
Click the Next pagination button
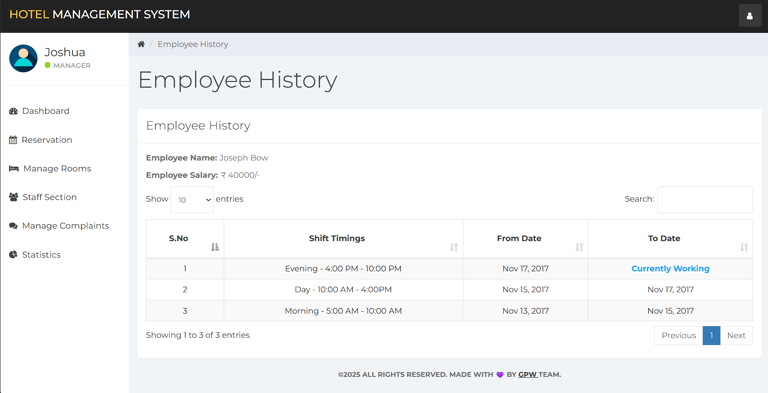tap(736, 336)
